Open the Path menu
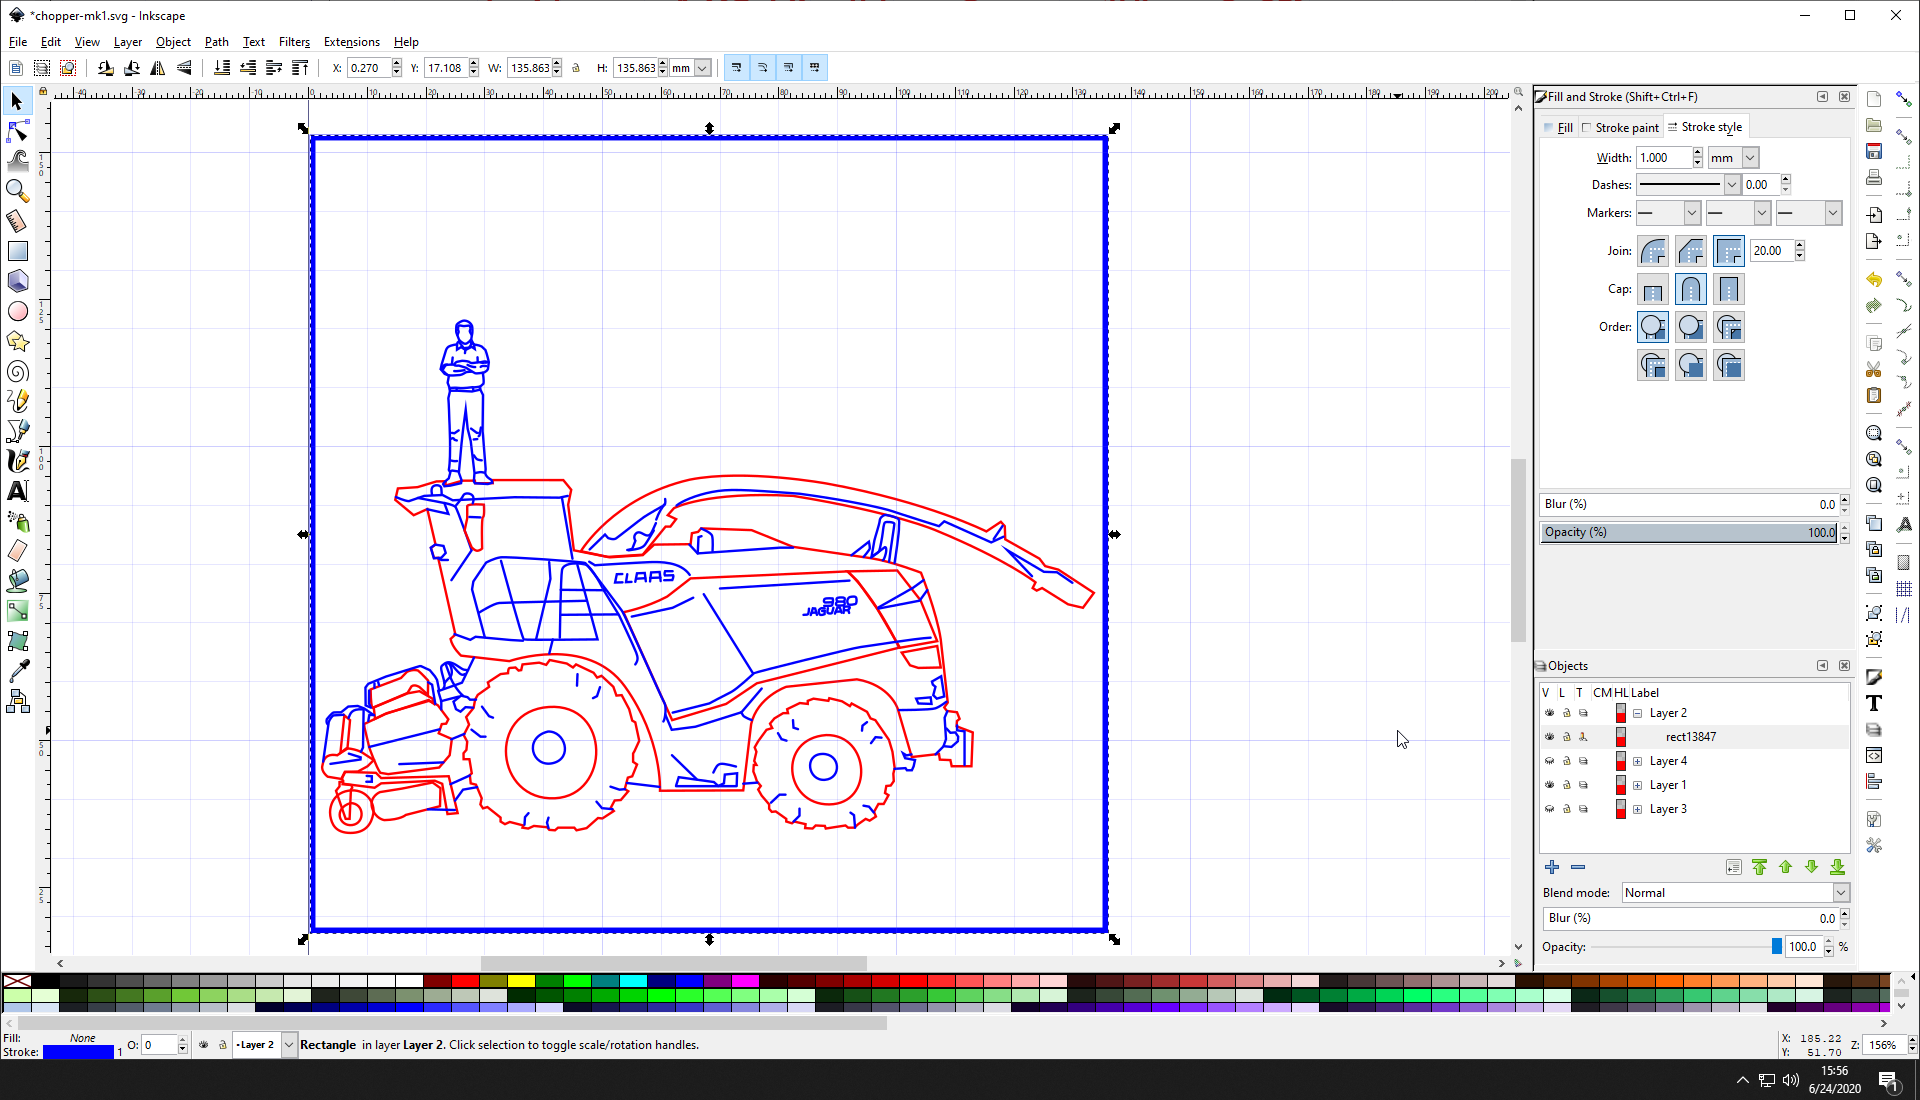The image size is (1920, 1100). tap(216, 42)
